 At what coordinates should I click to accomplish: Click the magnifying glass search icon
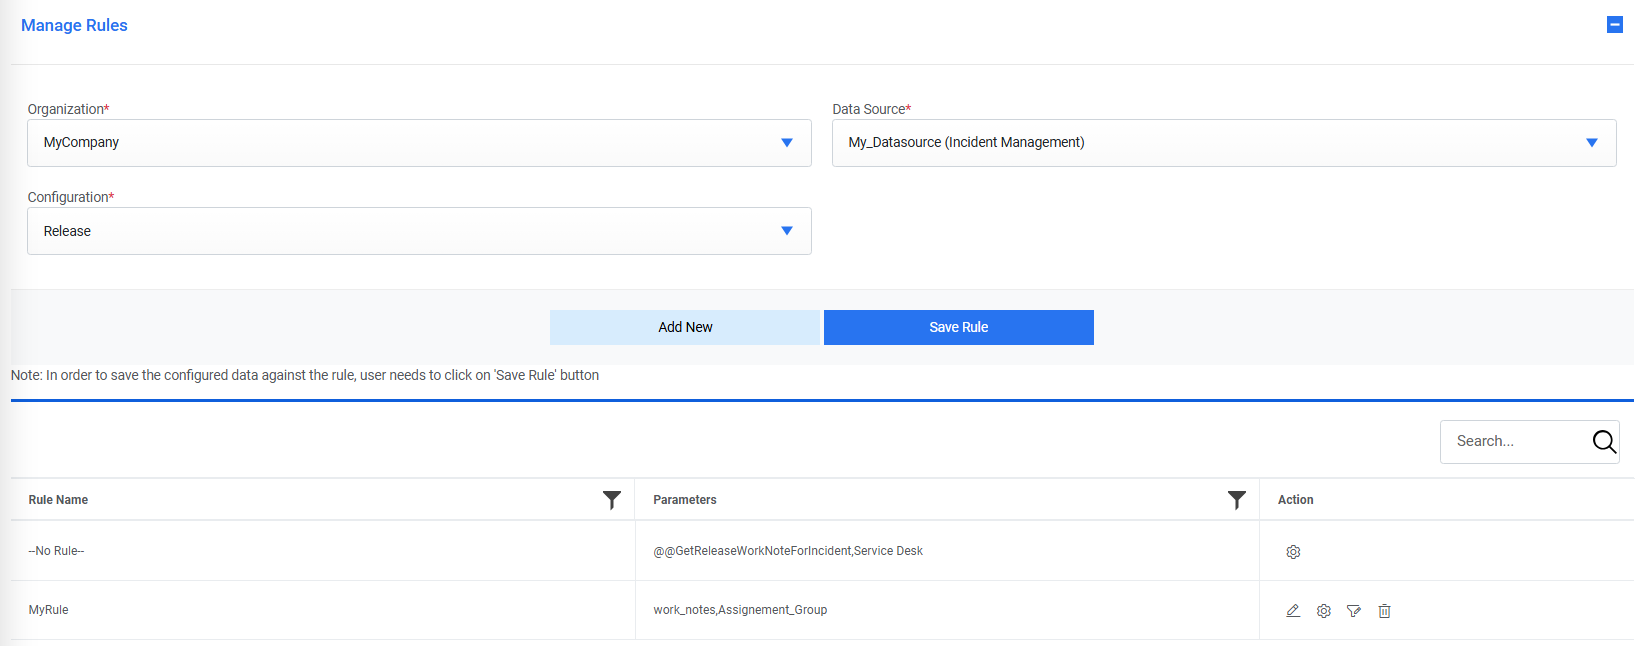(1604, 442)
